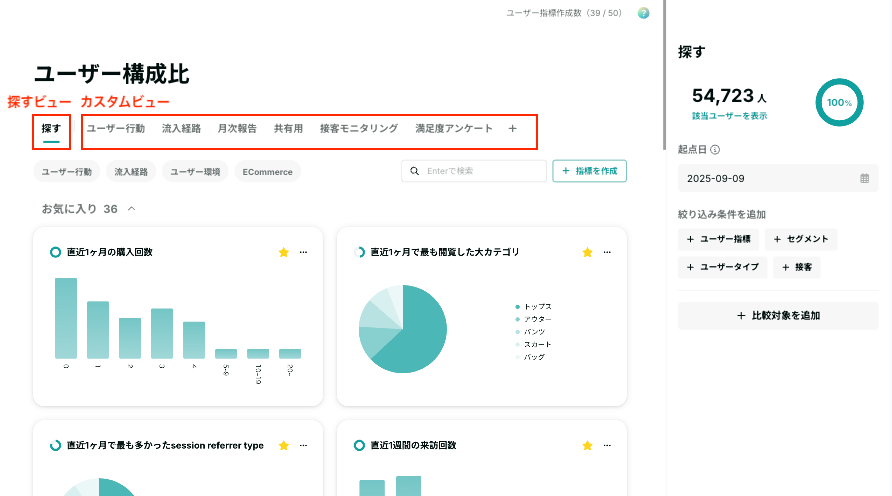Collapse the お気に入り 36 section

(131, 209)
